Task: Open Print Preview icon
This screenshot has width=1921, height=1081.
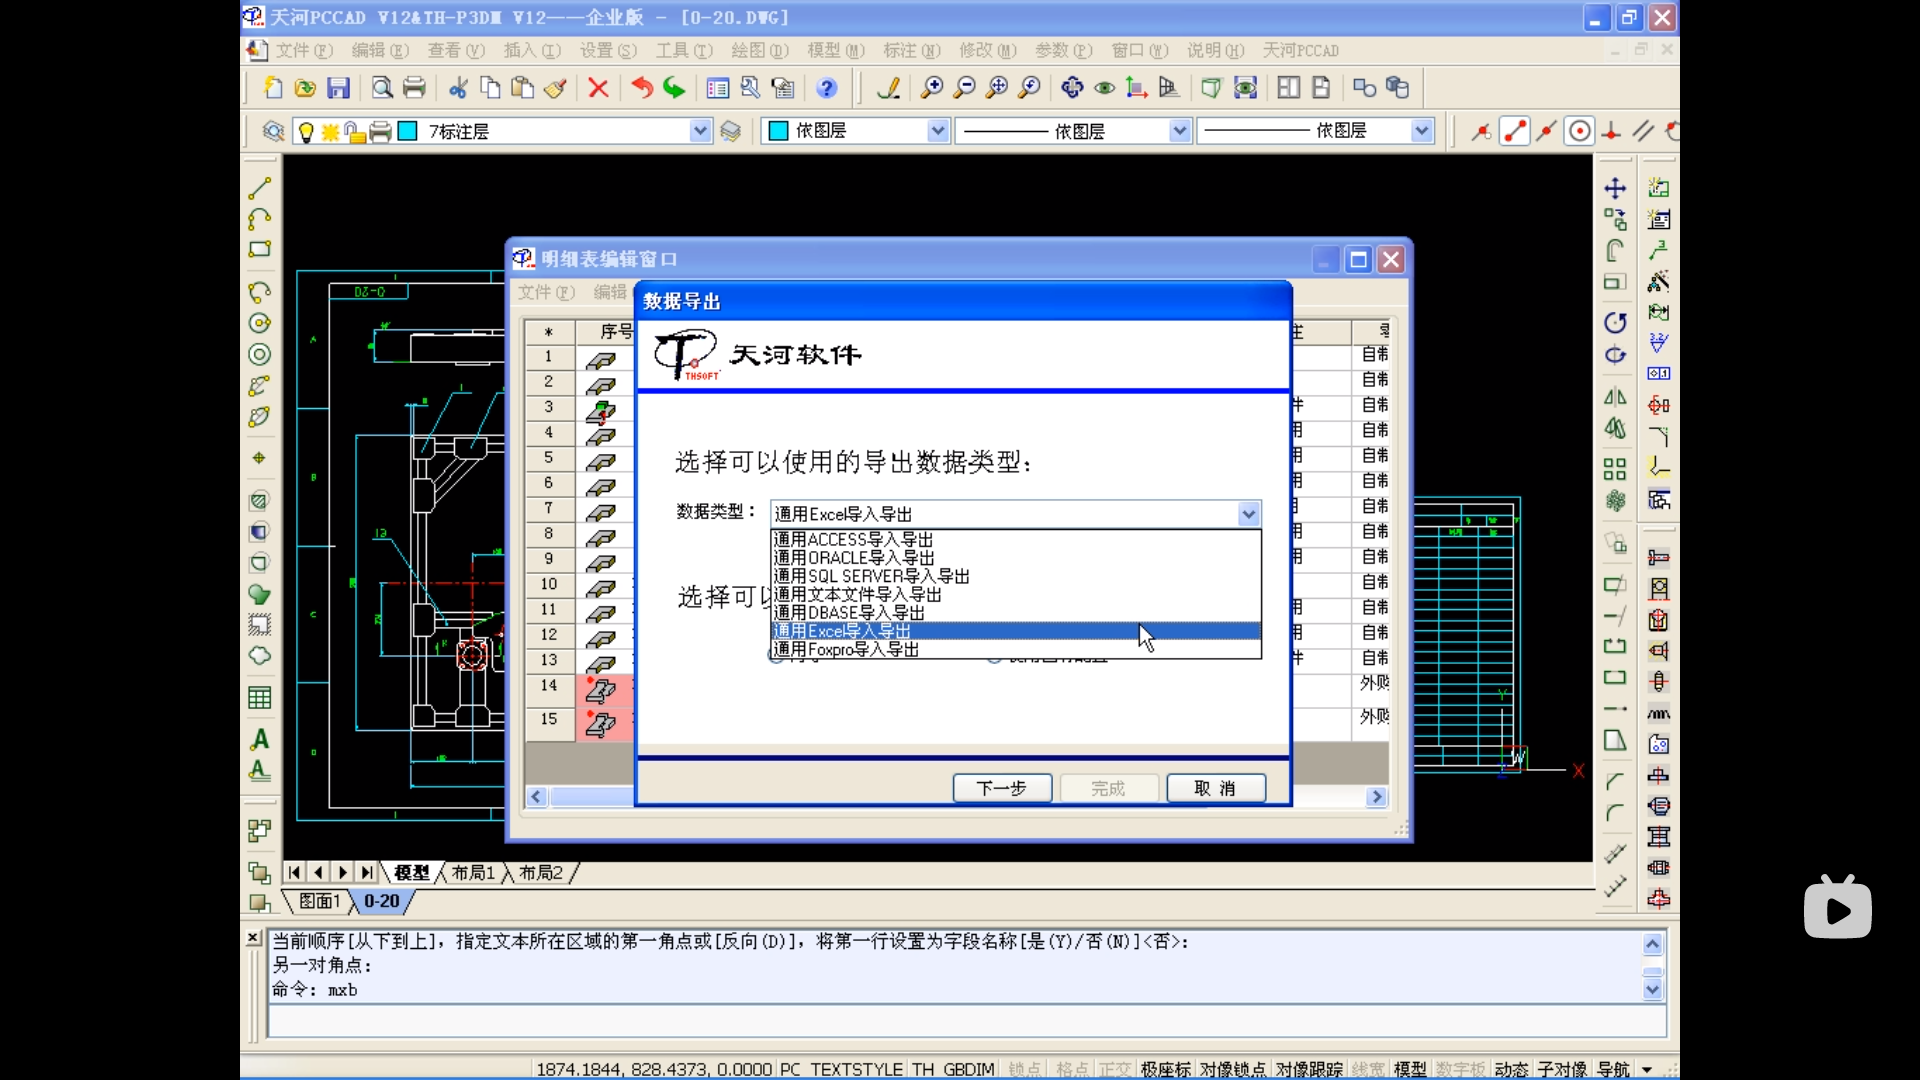Action: (x=382, y=88)
